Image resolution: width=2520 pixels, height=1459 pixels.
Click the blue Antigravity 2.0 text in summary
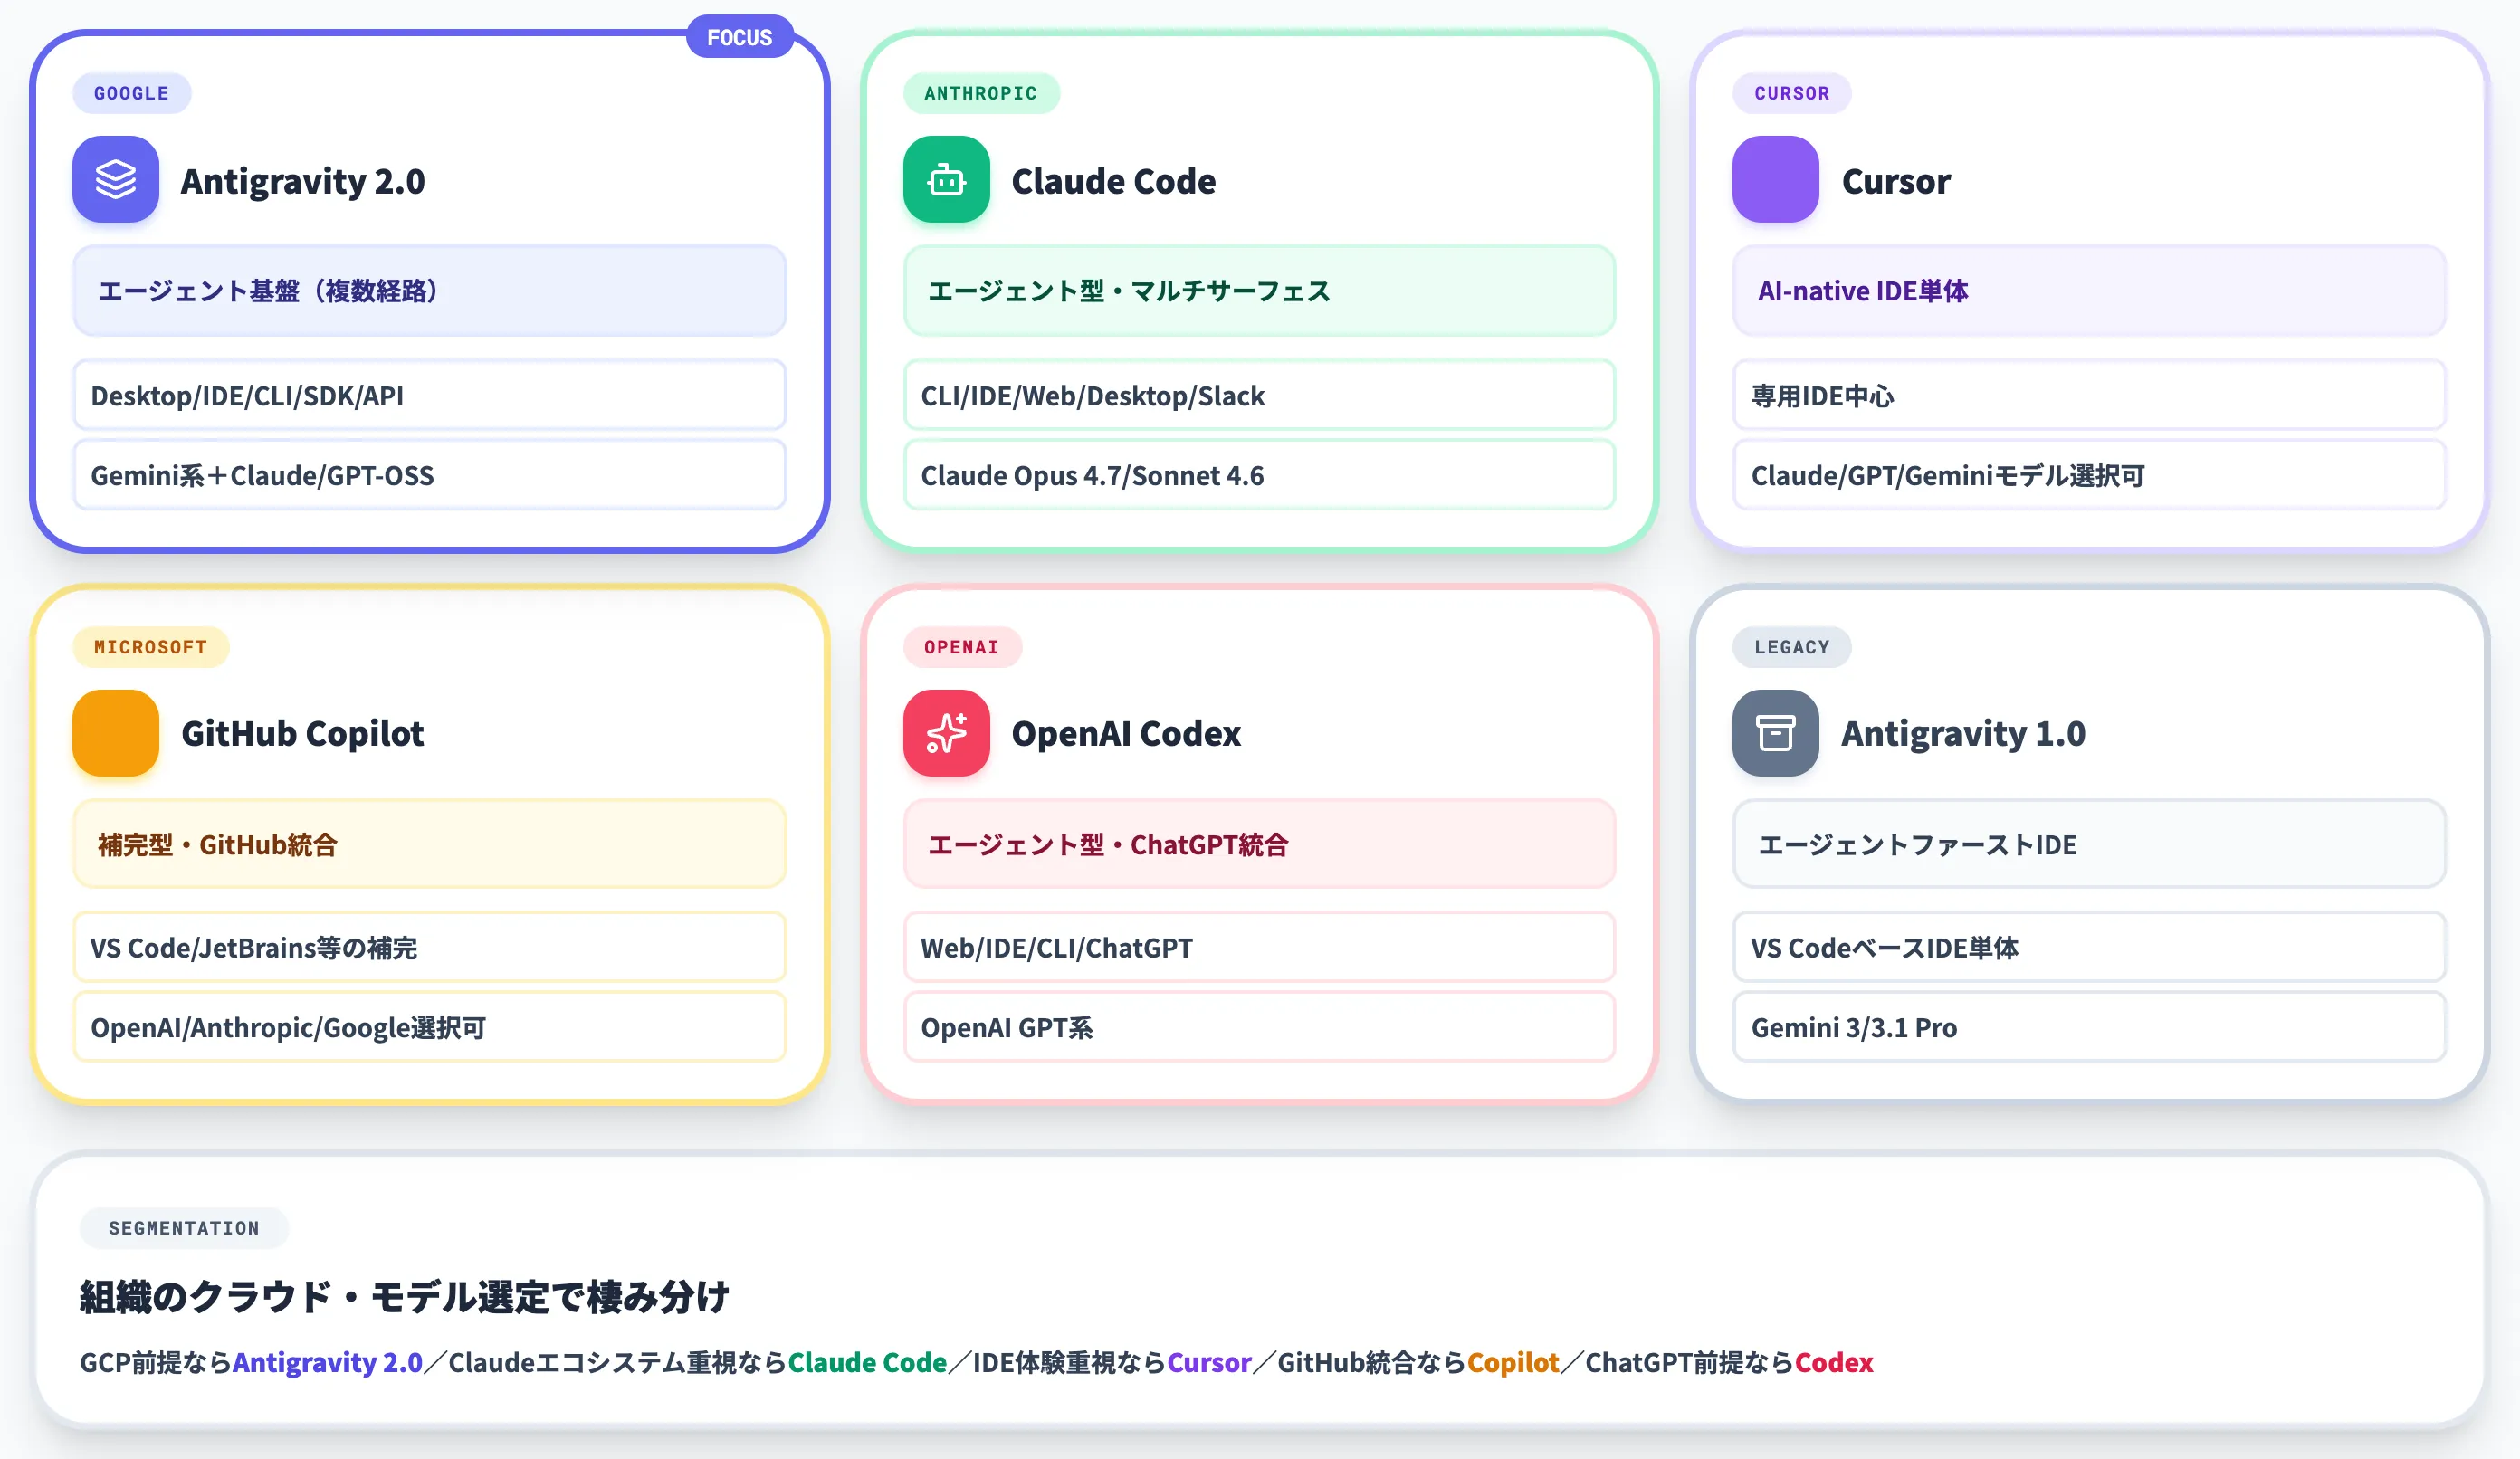click(328, 1362)
